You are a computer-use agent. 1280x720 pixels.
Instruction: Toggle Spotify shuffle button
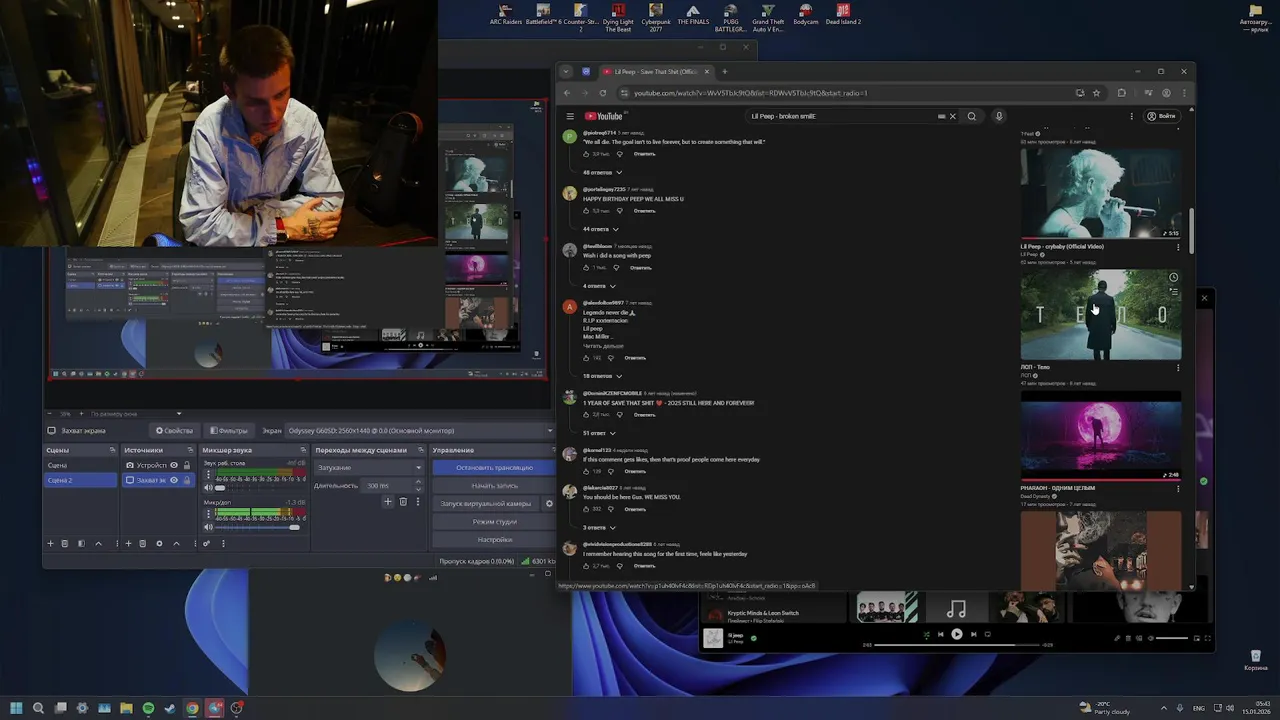point(926,634)
